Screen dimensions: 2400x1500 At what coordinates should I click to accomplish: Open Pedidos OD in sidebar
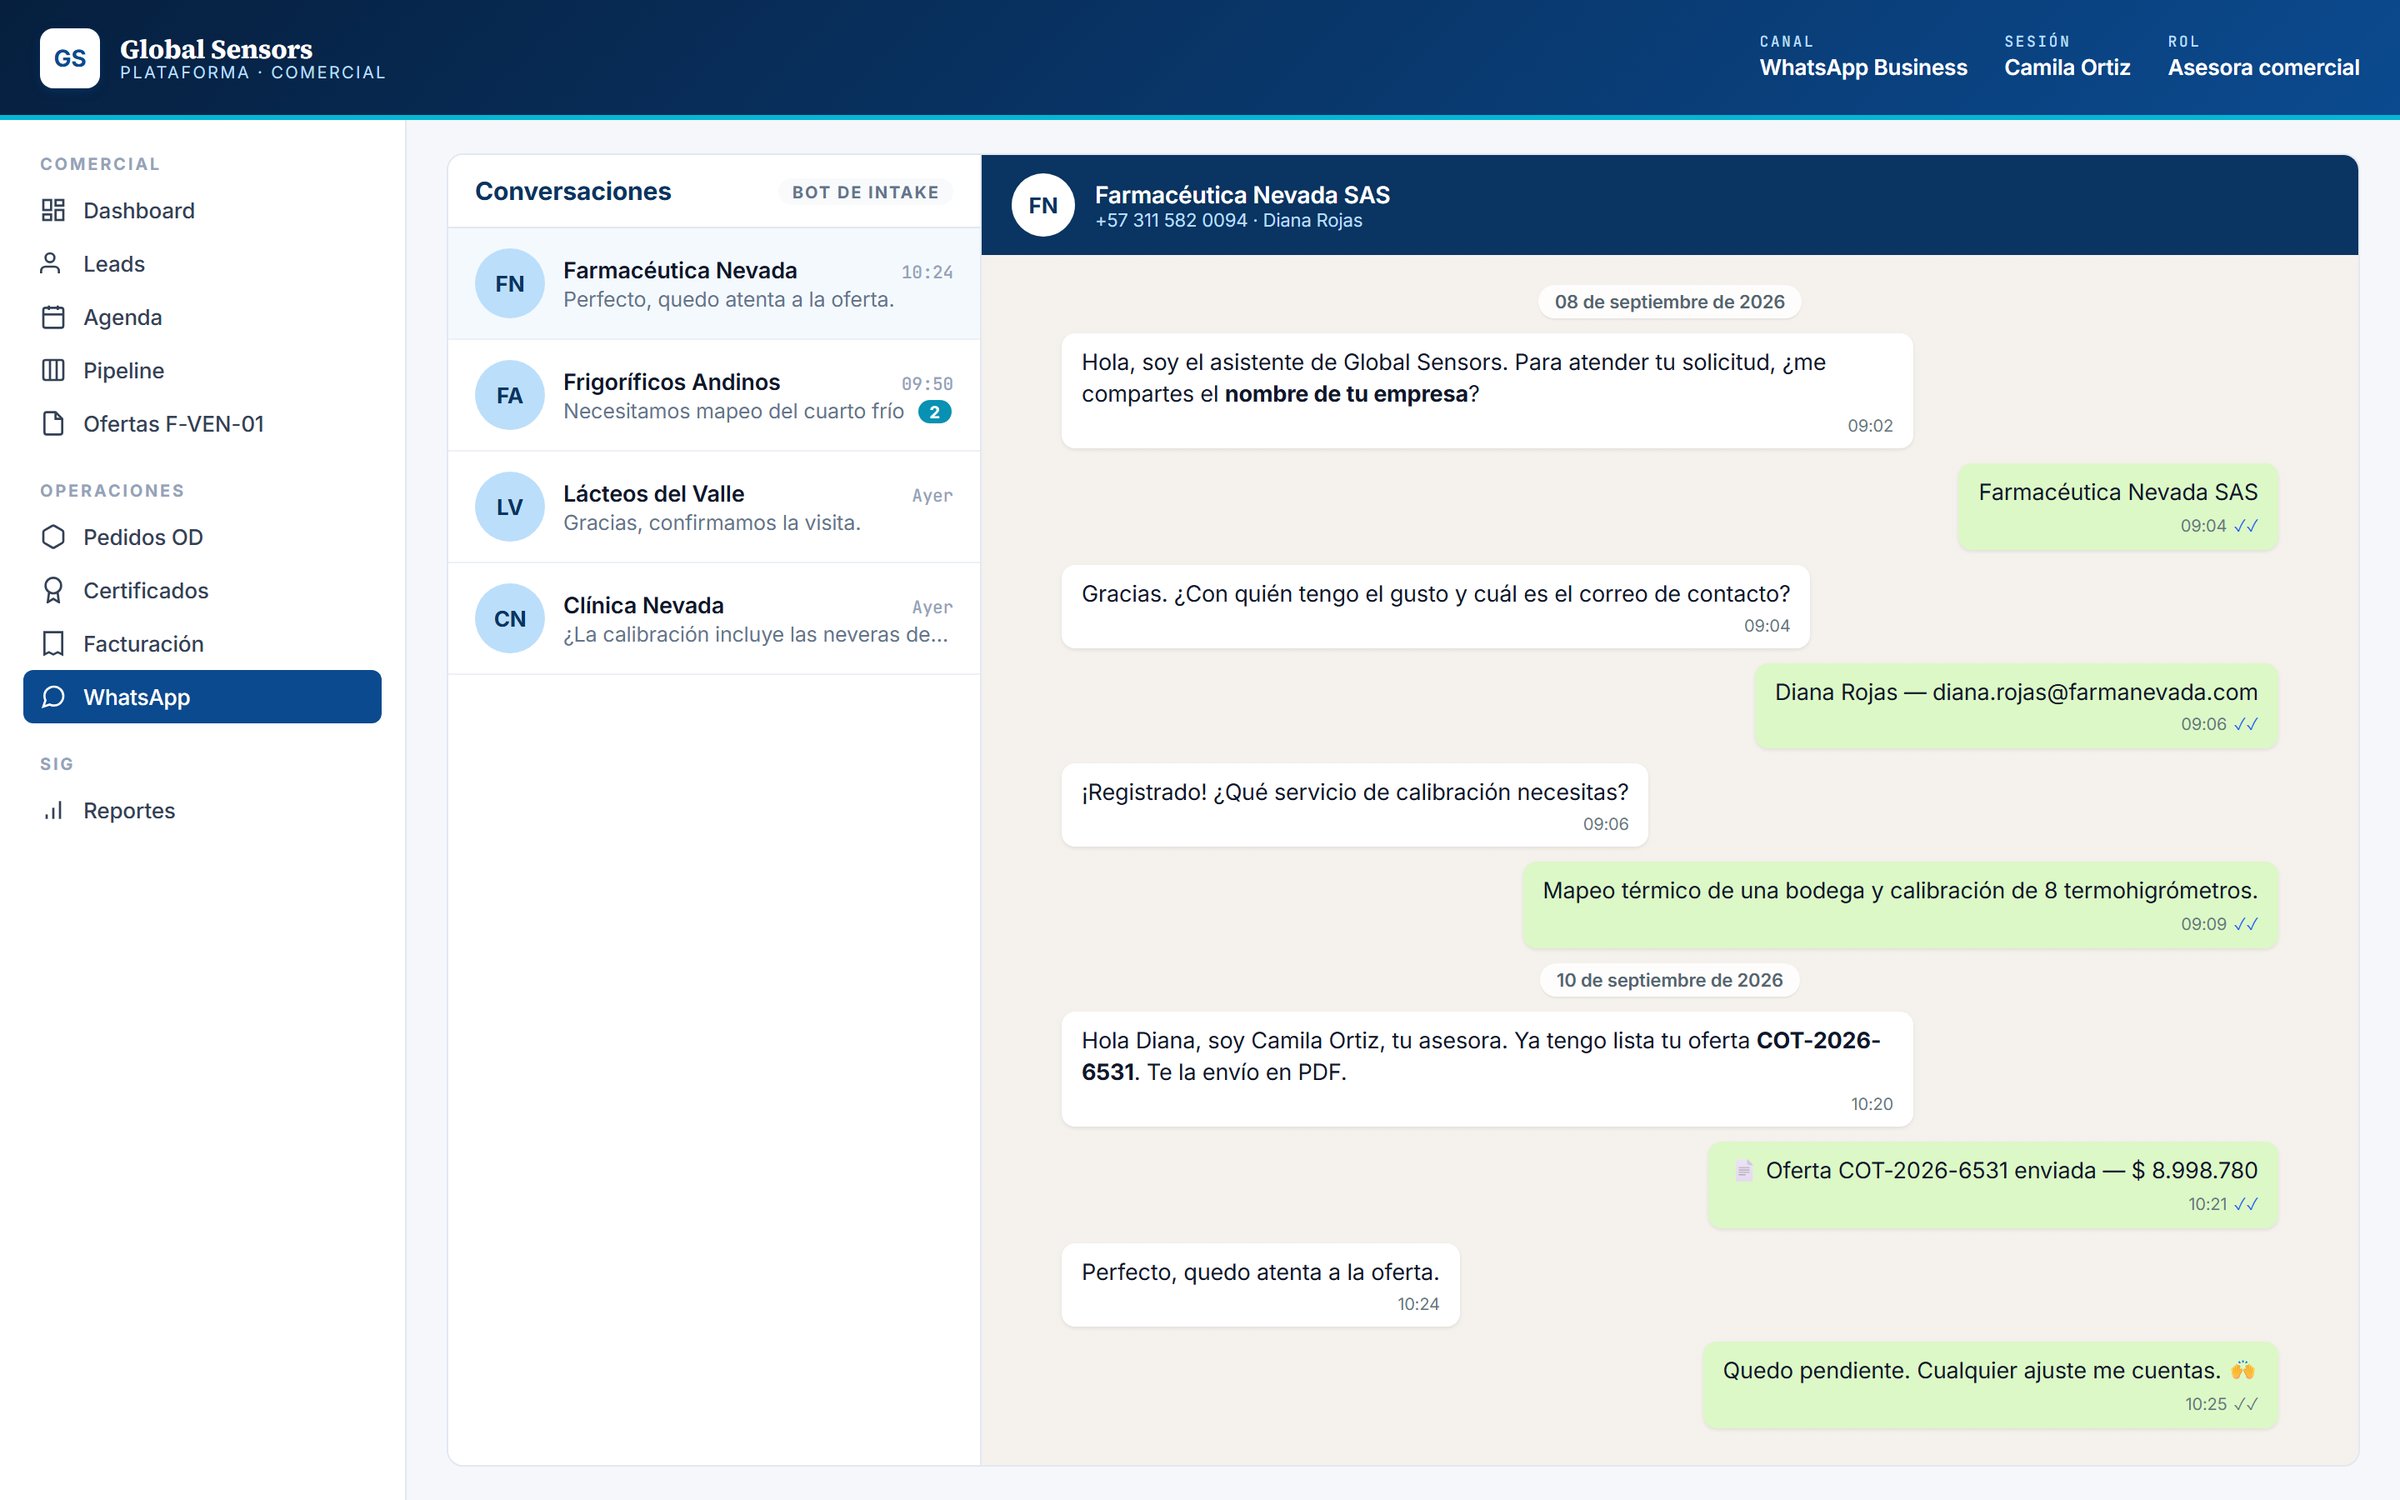pos(202,537)
